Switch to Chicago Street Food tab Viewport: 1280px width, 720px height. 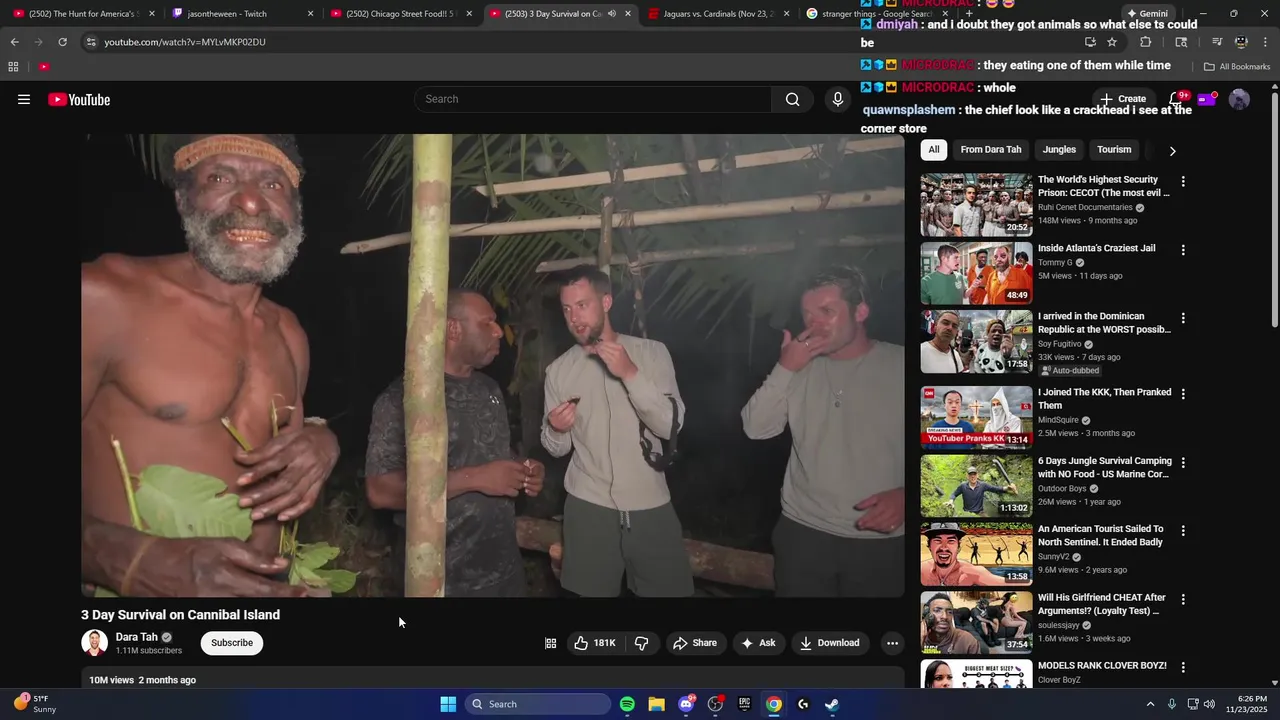[x=401, y=14]
